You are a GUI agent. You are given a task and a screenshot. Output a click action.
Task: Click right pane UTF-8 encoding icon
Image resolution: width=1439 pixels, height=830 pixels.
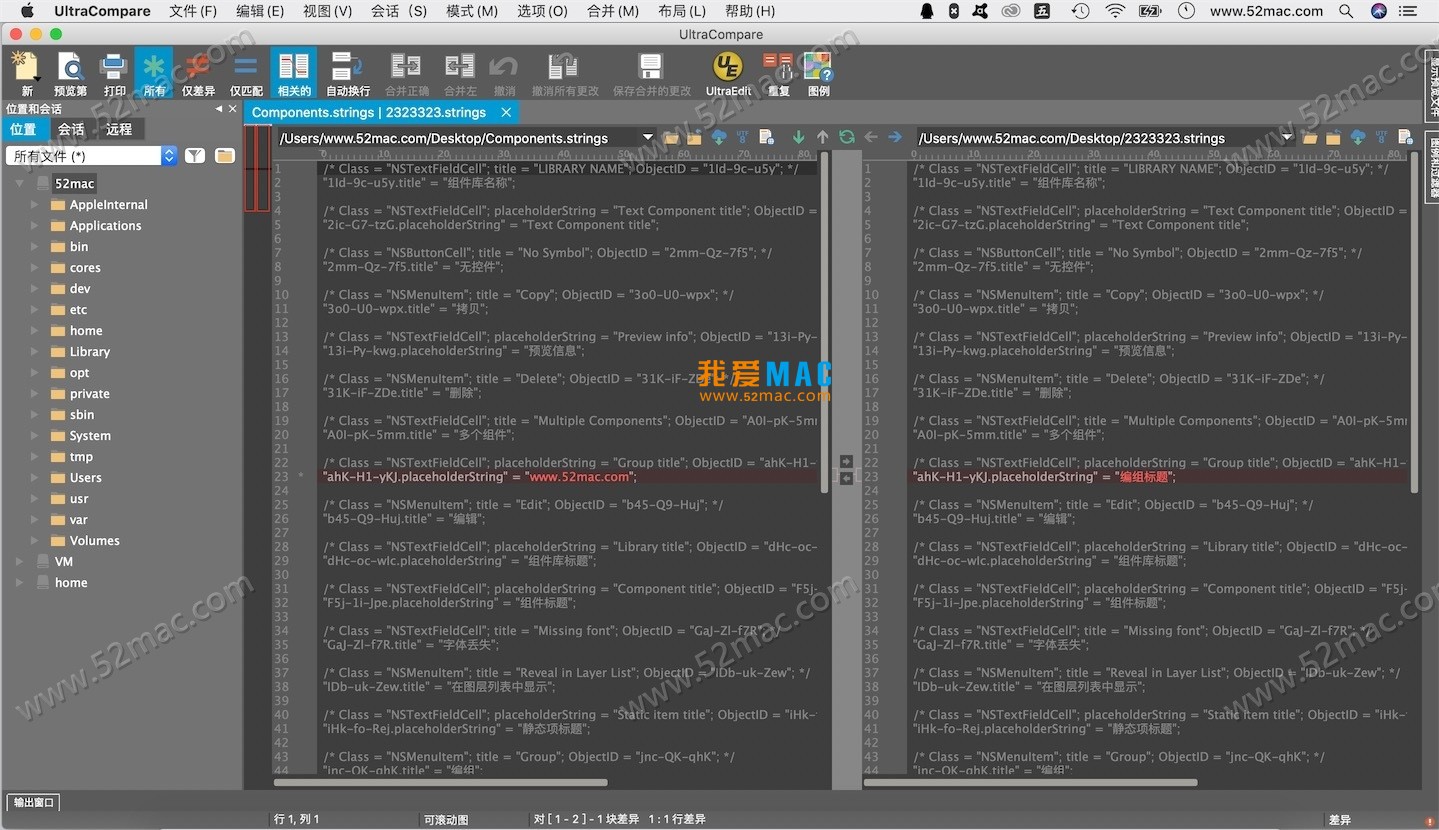1382,138
